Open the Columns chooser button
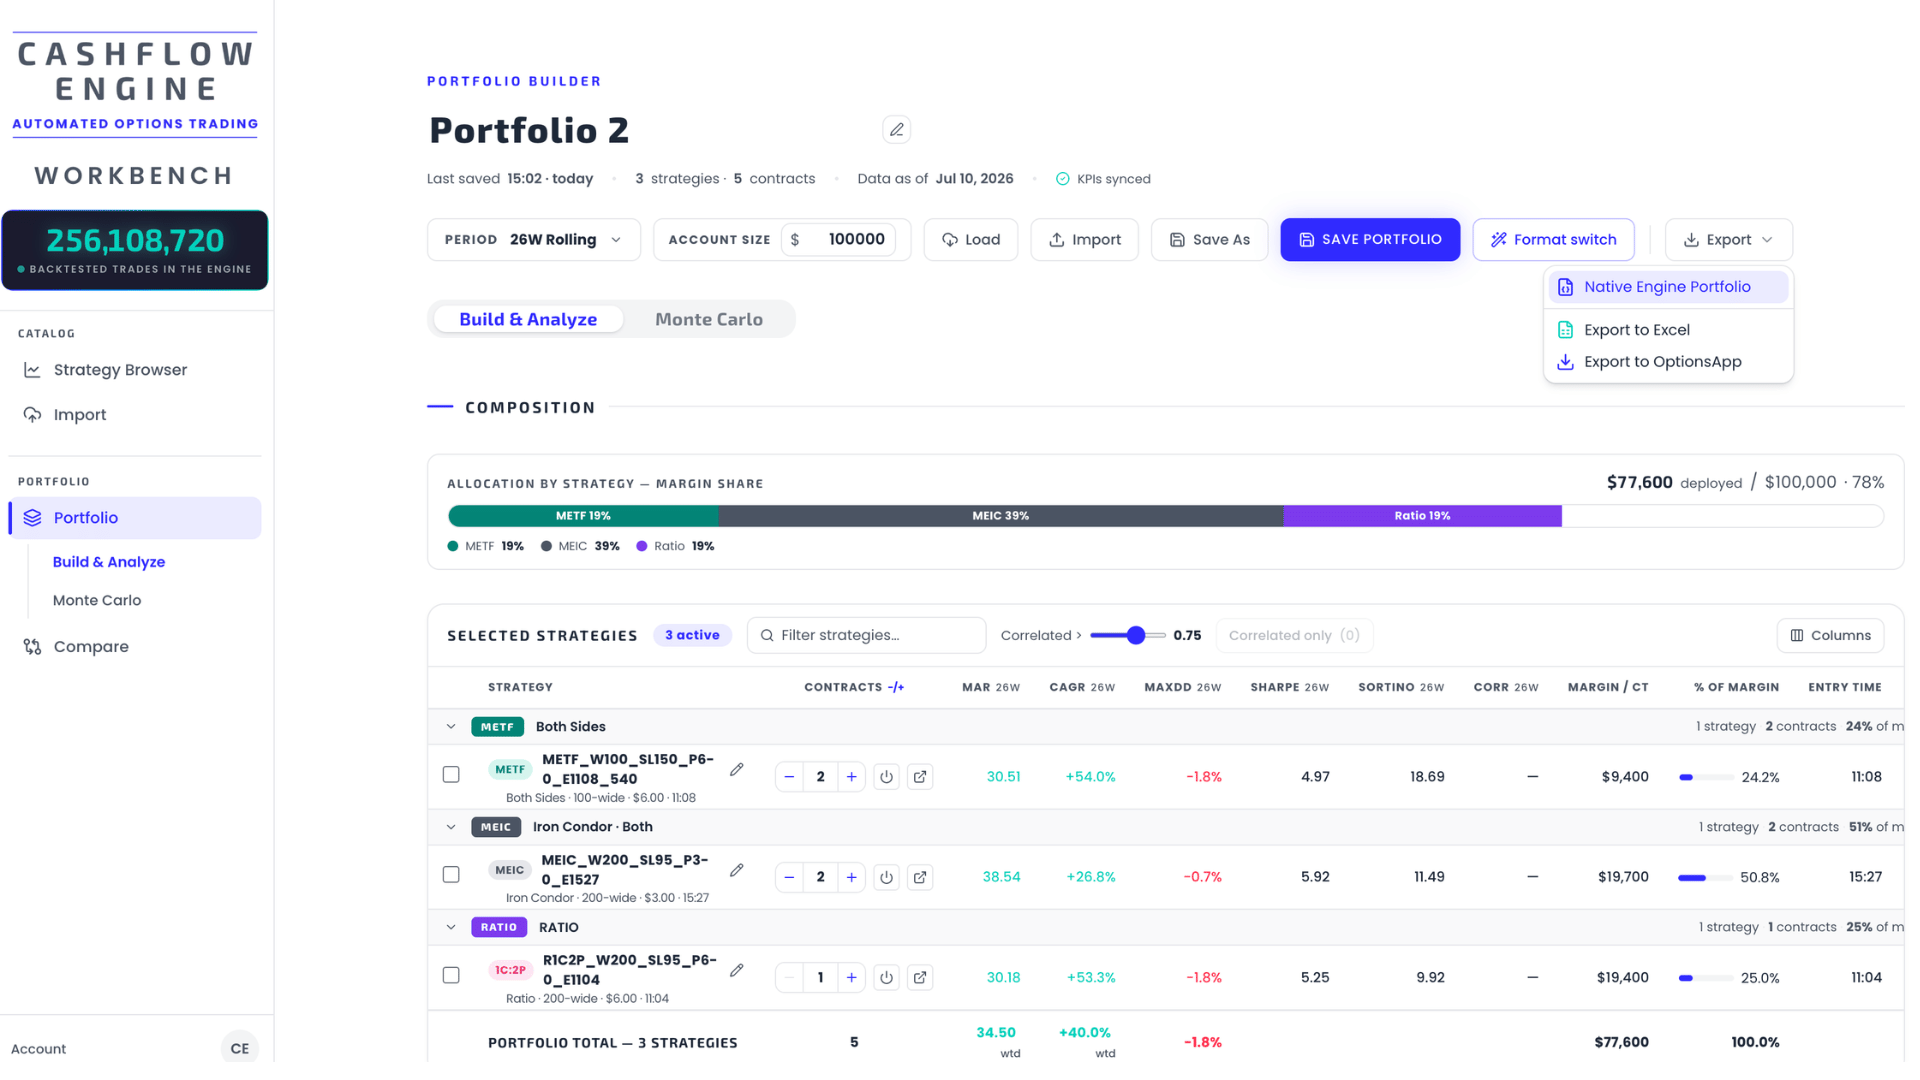Screen dimensions: 1920x1080 pos(1830,636)
